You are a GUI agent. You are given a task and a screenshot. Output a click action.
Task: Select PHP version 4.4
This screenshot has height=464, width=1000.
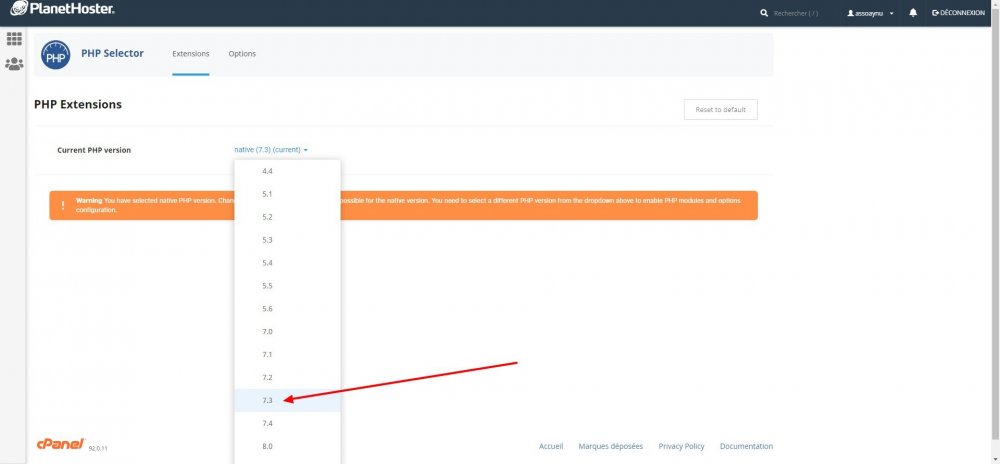287,171
